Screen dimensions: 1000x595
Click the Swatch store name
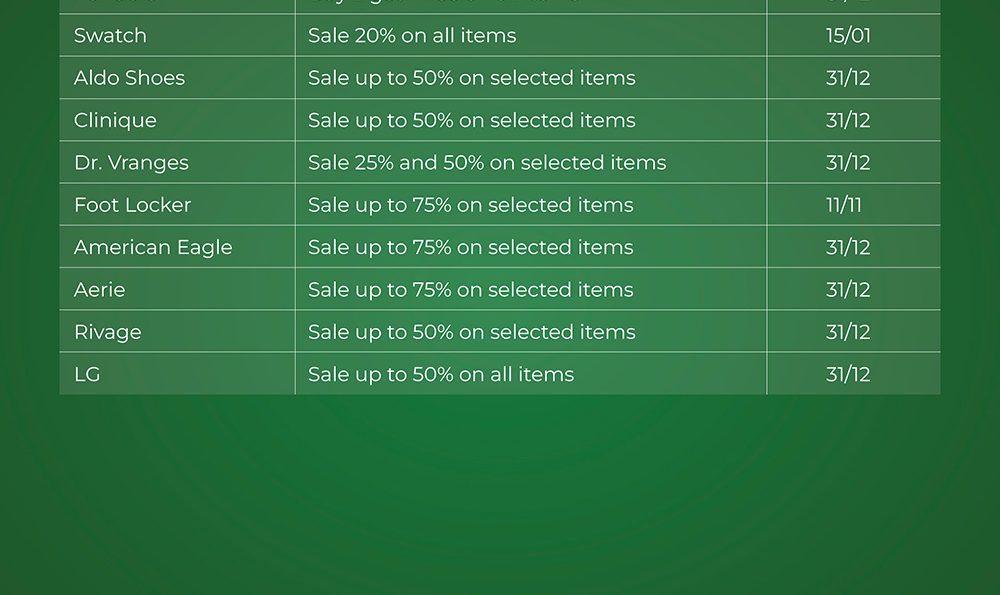(110, 36)
